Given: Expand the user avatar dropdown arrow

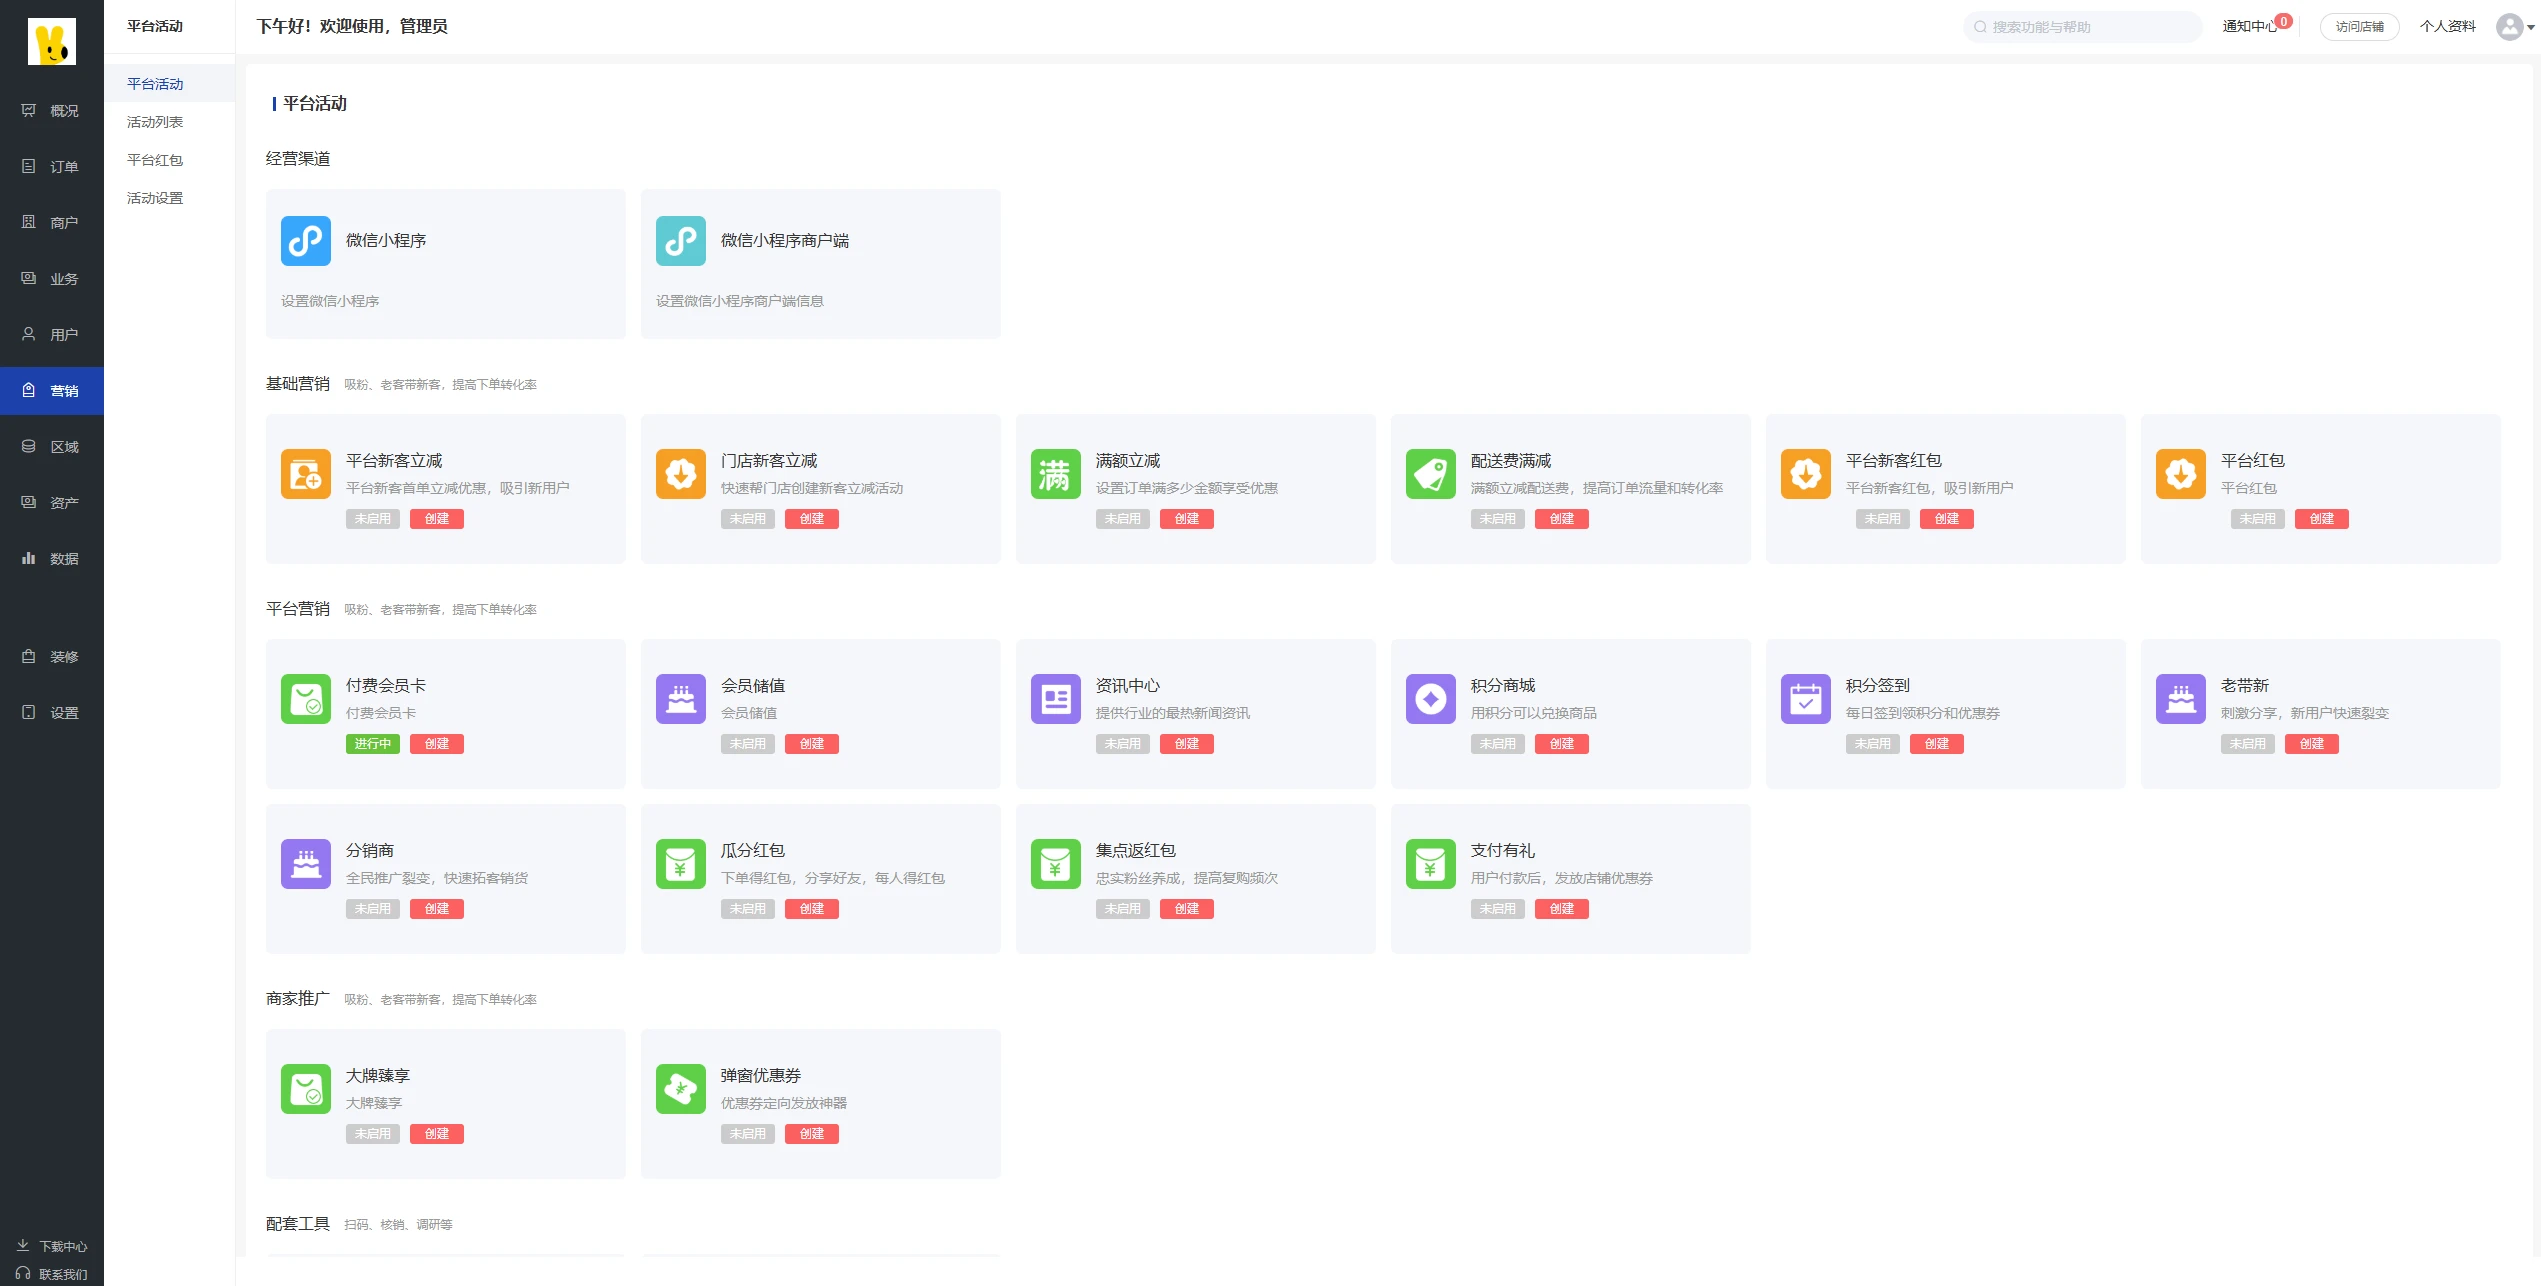Looking at the screenshot, I should click(2531, 27).
